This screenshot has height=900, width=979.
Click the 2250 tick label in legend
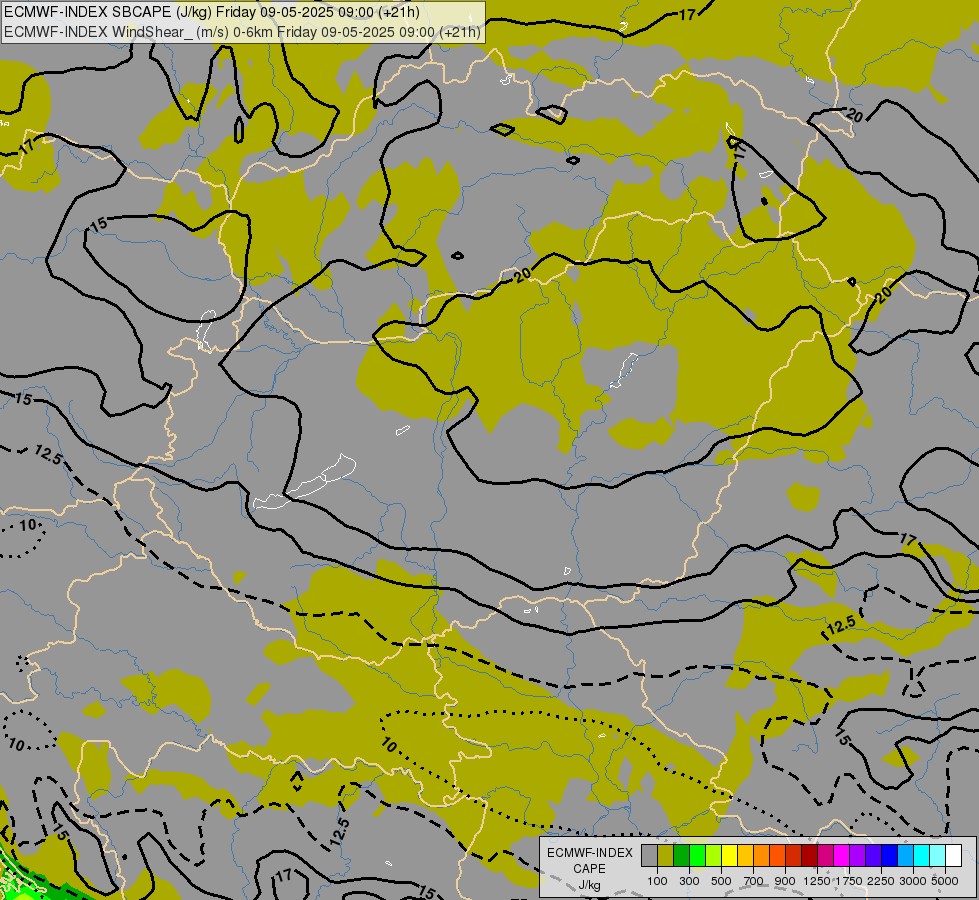(881, 881)
